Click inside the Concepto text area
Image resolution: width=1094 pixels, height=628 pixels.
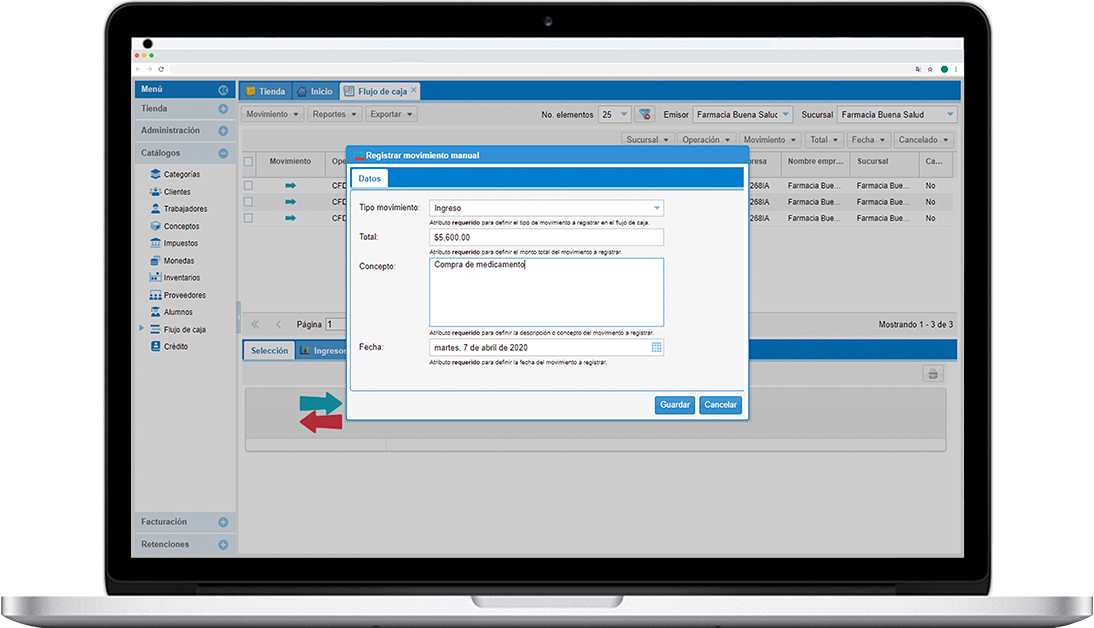(x=546, y=293)
